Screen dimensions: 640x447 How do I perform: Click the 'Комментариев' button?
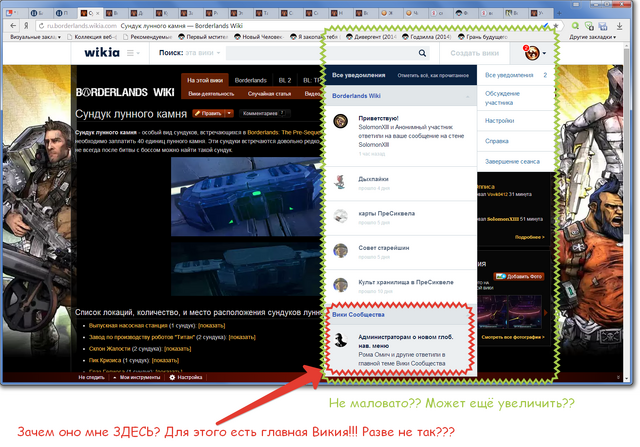click(264, 113)
